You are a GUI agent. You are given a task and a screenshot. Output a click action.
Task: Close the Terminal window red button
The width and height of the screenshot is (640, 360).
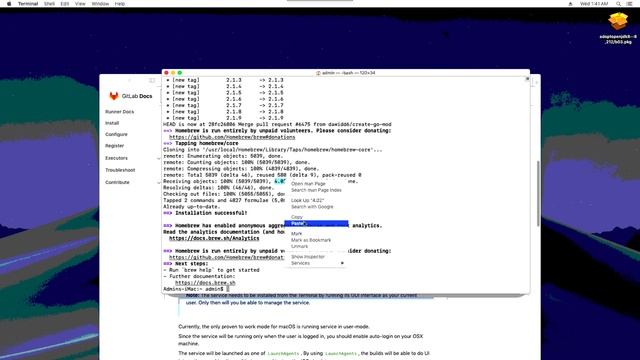point(166,73)
